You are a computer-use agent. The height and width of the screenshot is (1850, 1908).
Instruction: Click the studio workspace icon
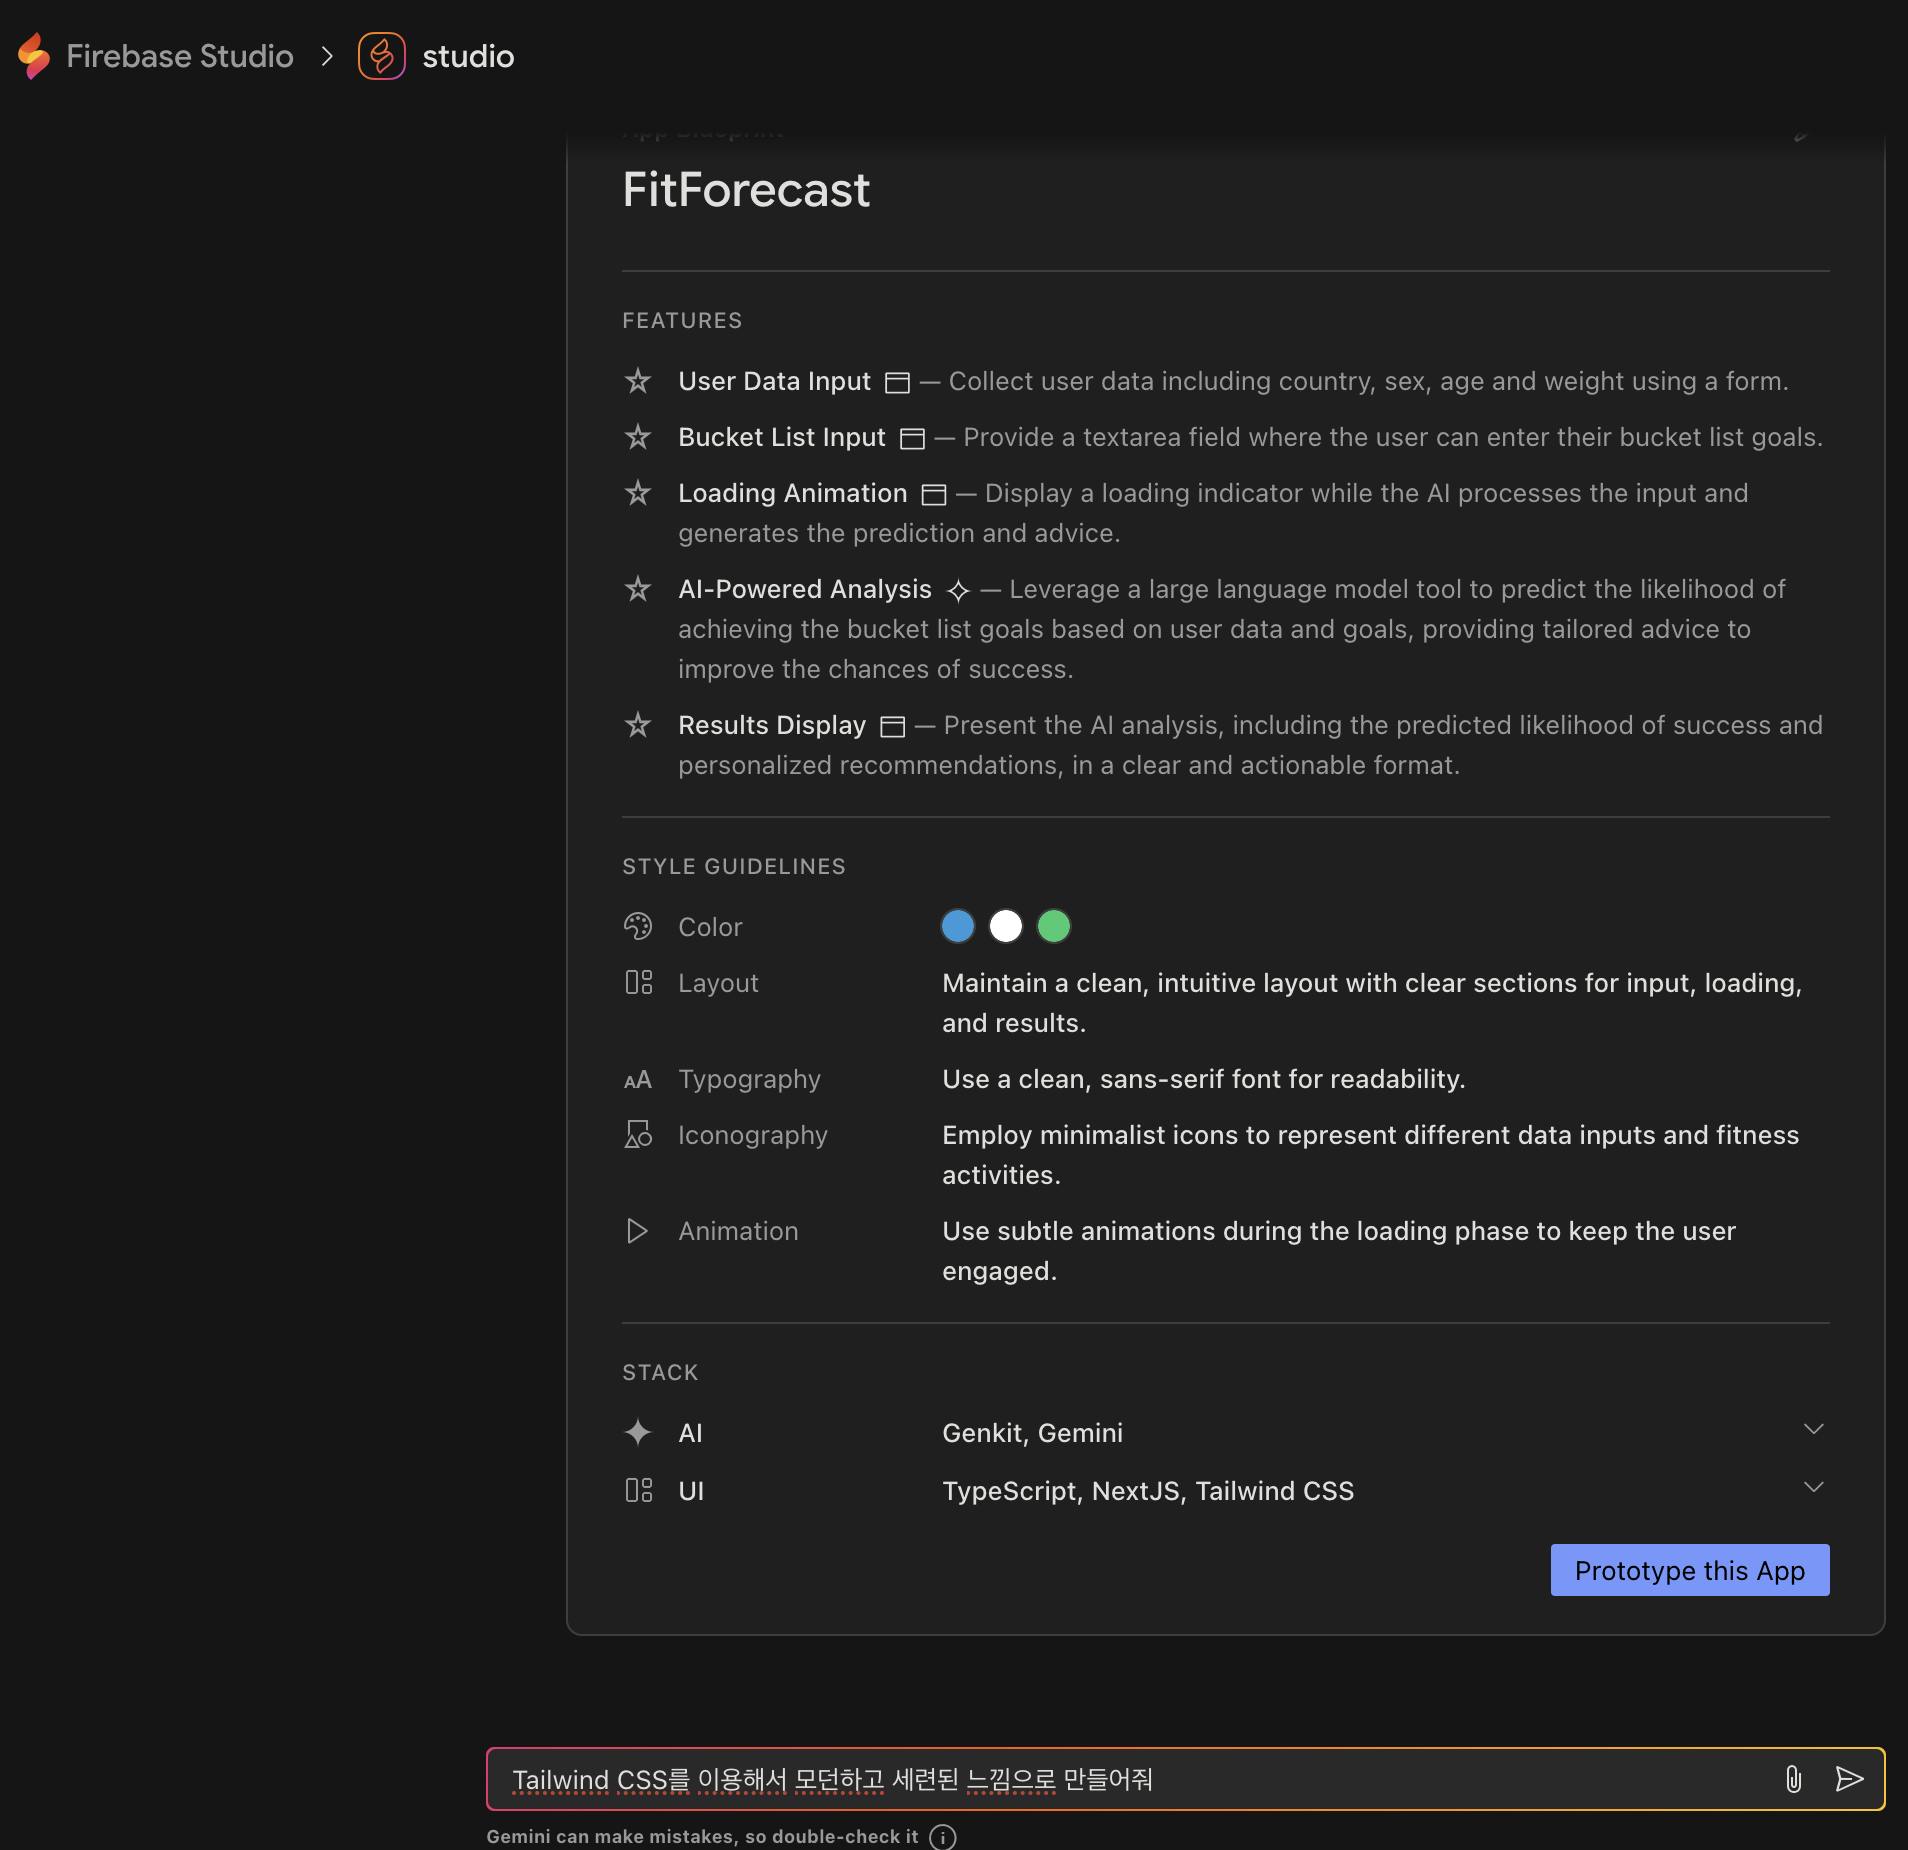point(381,56)
